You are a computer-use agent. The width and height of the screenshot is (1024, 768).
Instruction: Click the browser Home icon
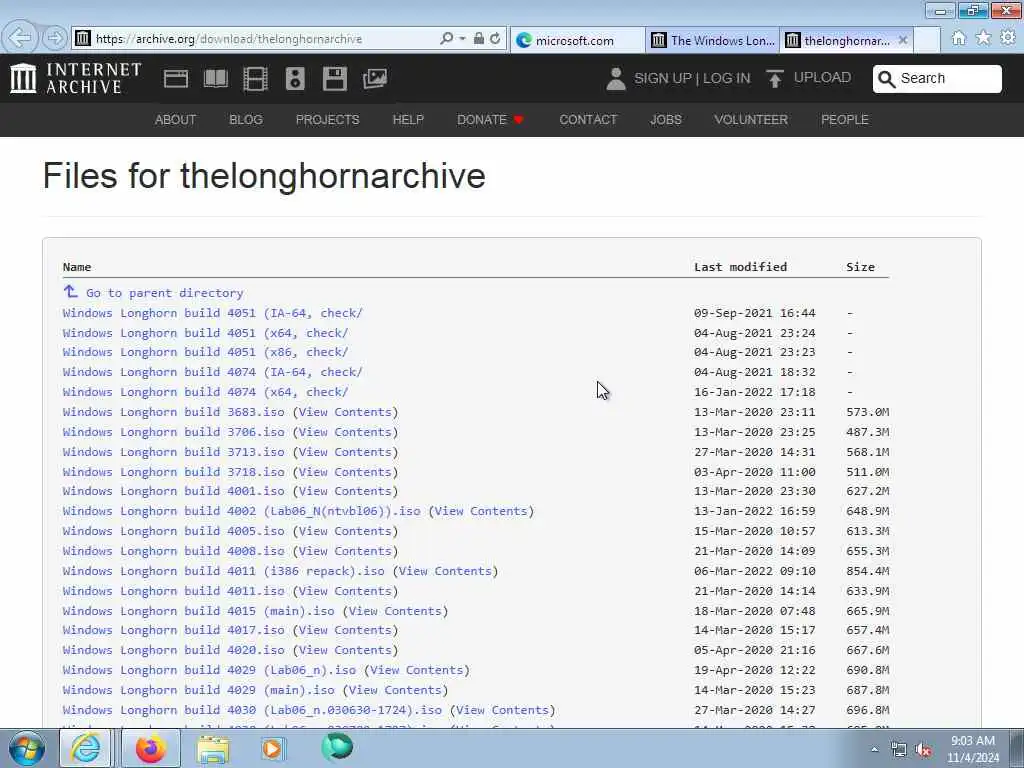pos(958,39)
